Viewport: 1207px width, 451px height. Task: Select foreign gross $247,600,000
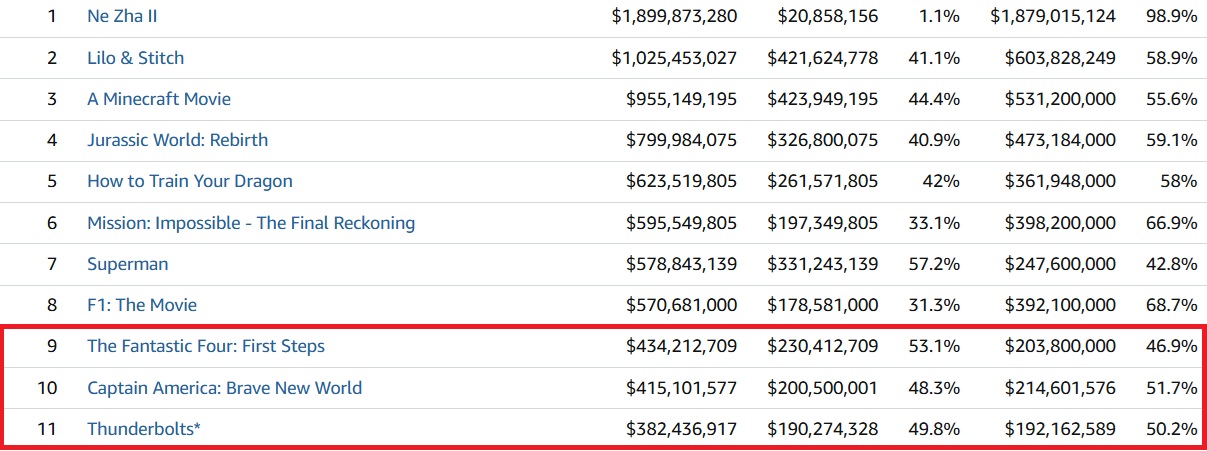1060,264
